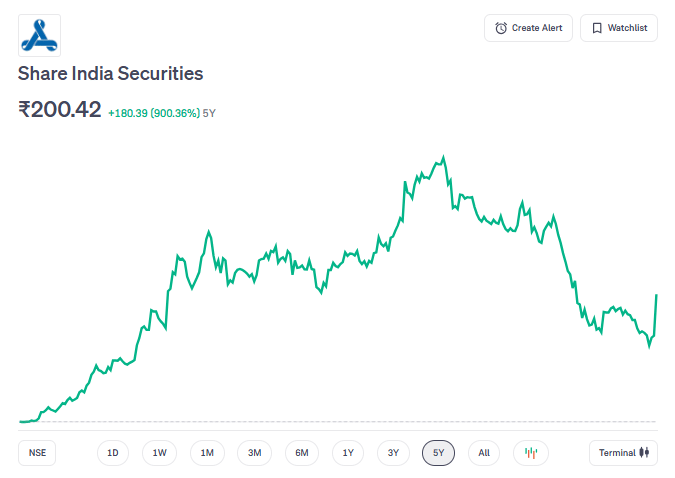Show the 3Y price chart
675x478 pixels.
click(x=393, y=453)
